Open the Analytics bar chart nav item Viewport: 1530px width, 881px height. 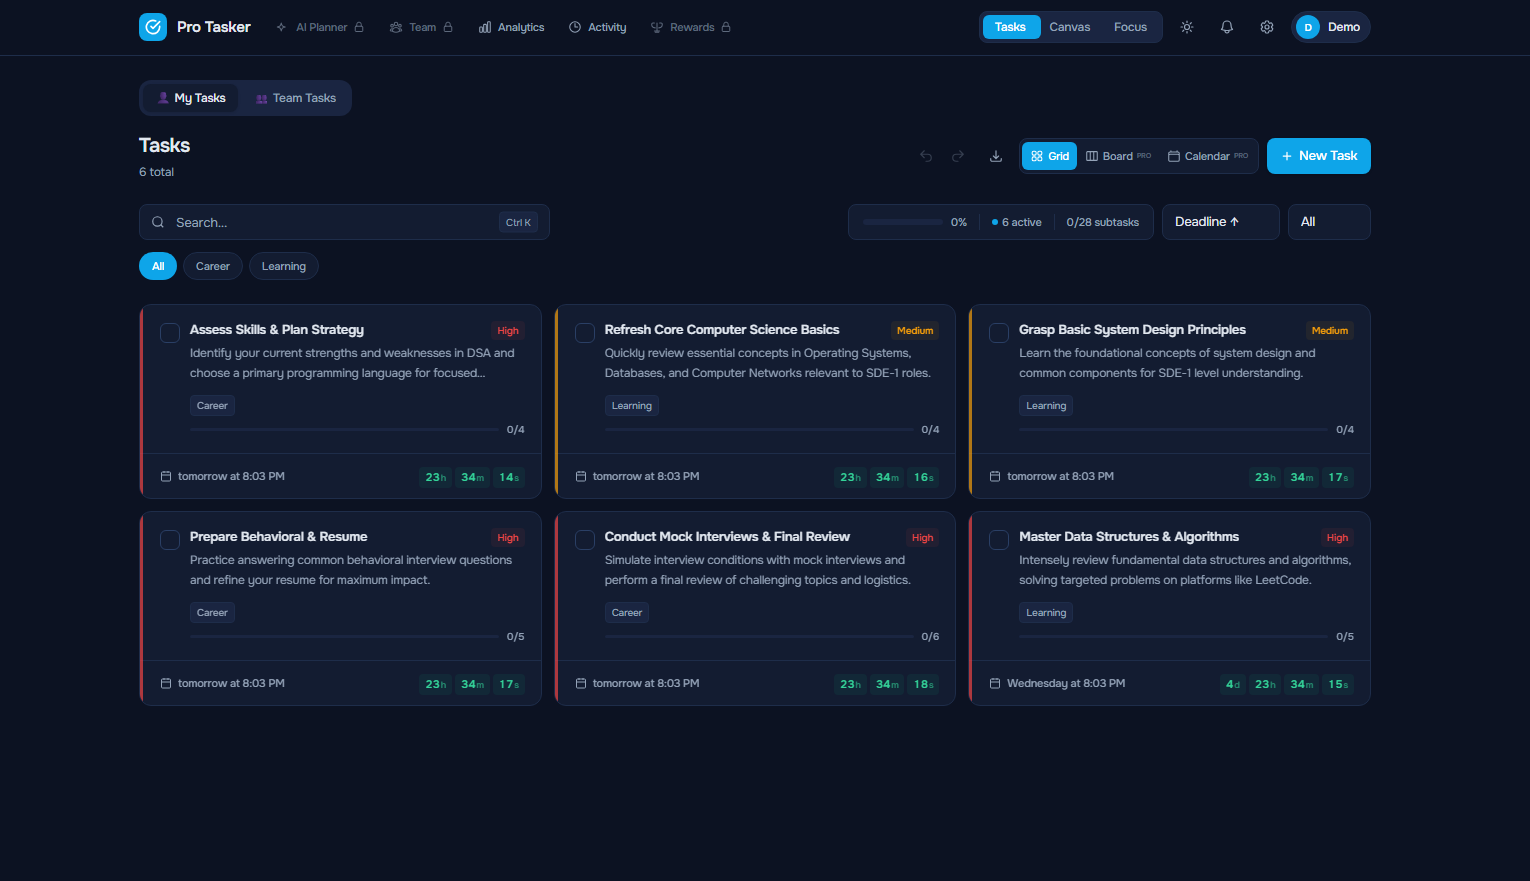[x=512, y=27]
